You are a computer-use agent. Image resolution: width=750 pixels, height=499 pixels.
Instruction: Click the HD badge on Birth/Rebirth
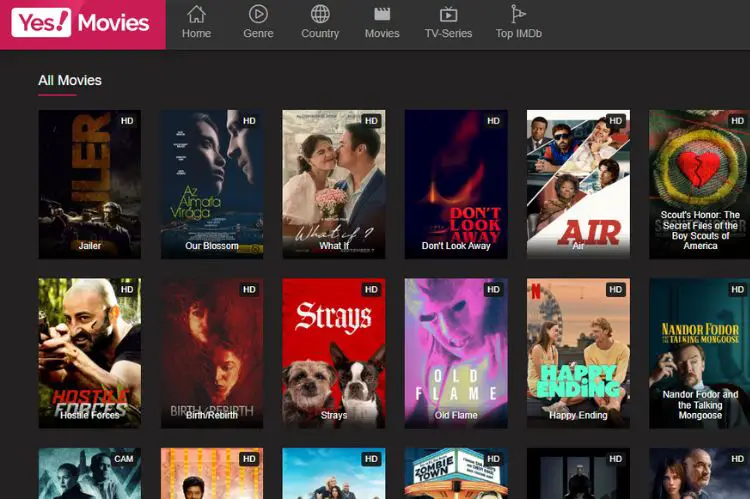pyautogui.click(x=249, y=289)
